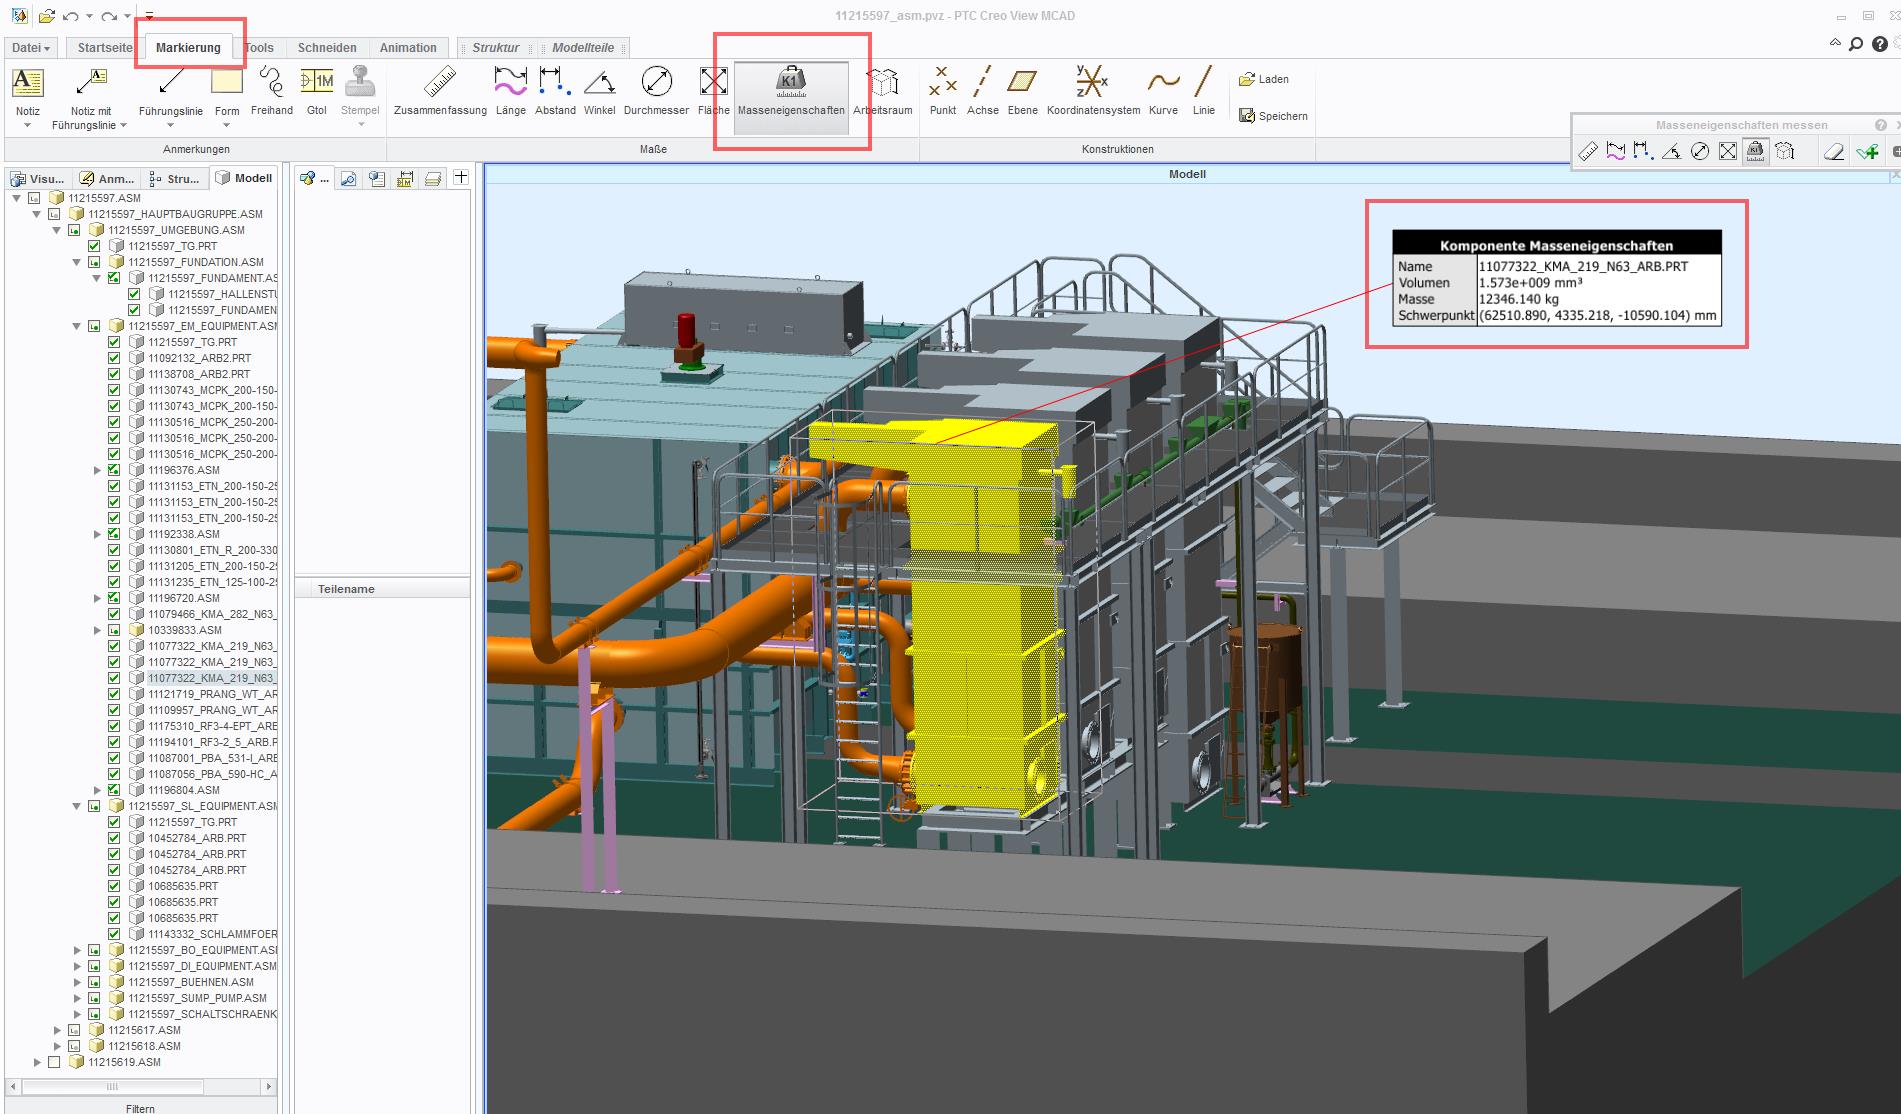Toggle checkbox for 11143332_SCHLAMMFOER
Viewport: 1901px width, 1114px height.
[114, 934]
